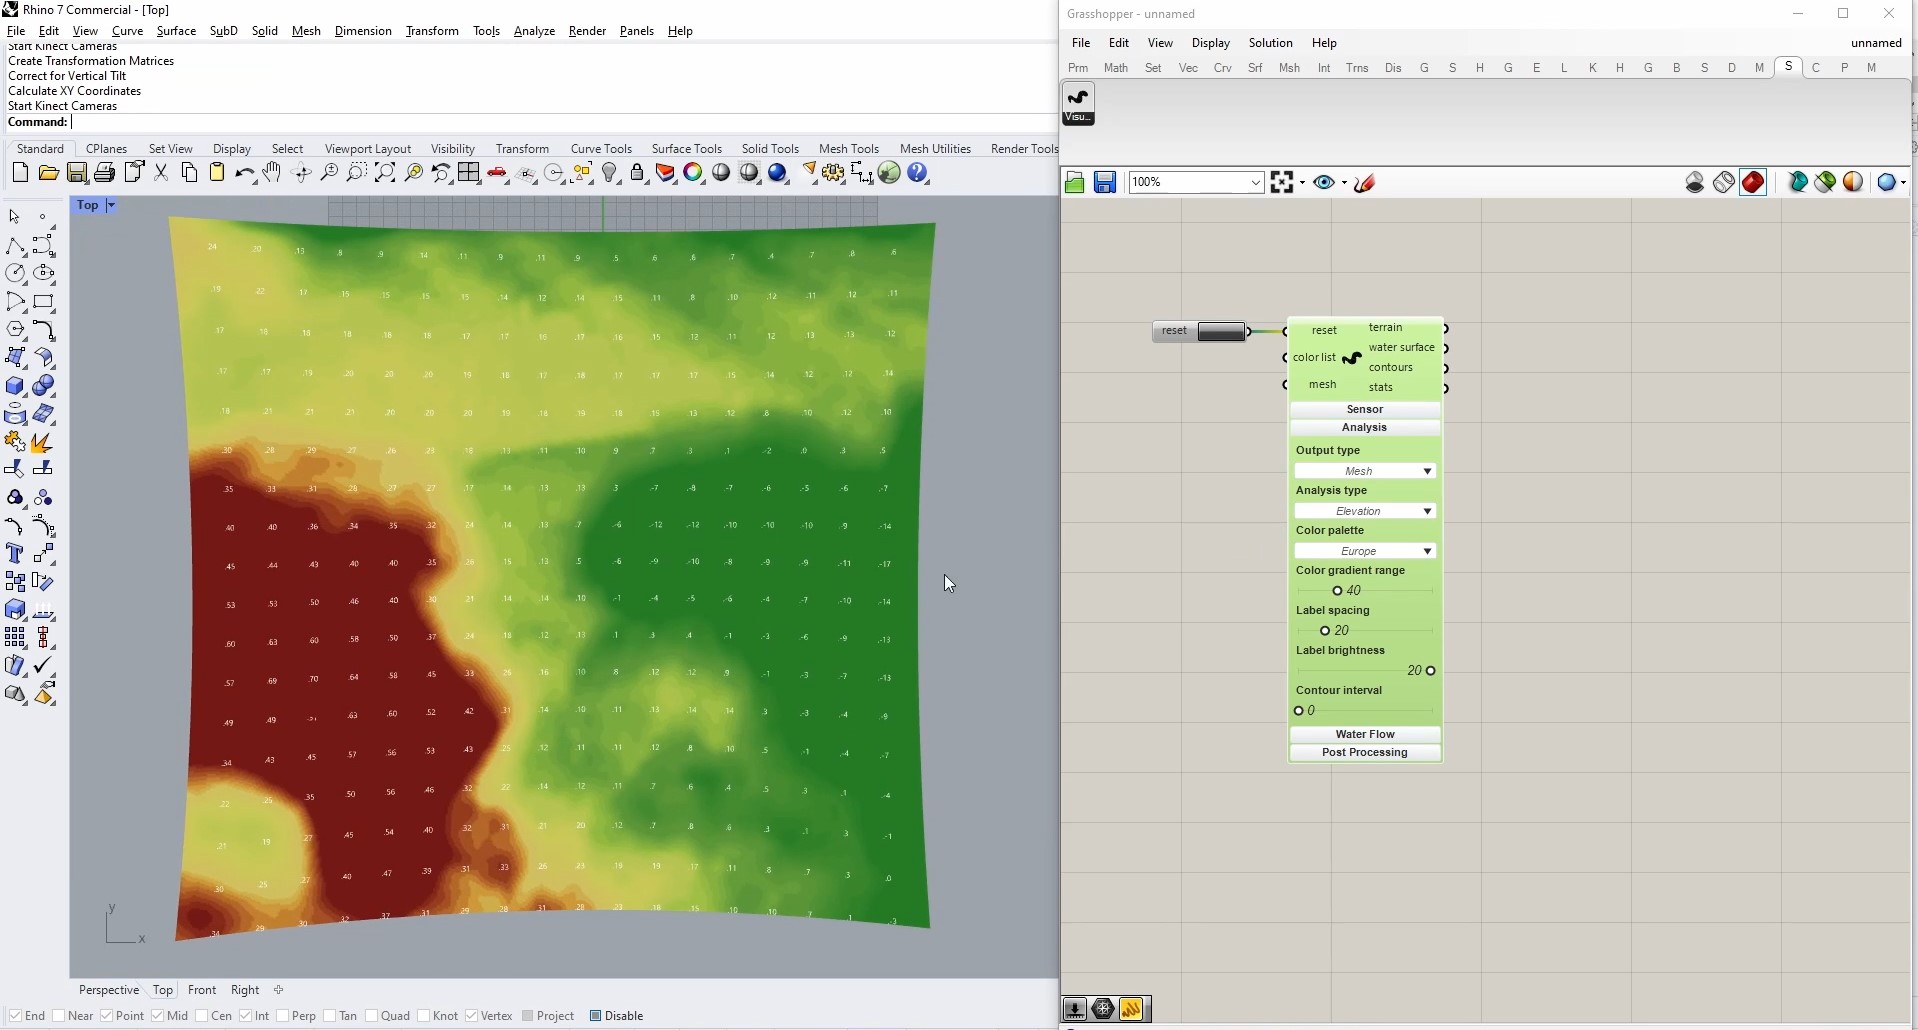1918x1030 pixels.
Task: Select the pointer arrow tool in sidebar
Action: (x=14, y=216)
